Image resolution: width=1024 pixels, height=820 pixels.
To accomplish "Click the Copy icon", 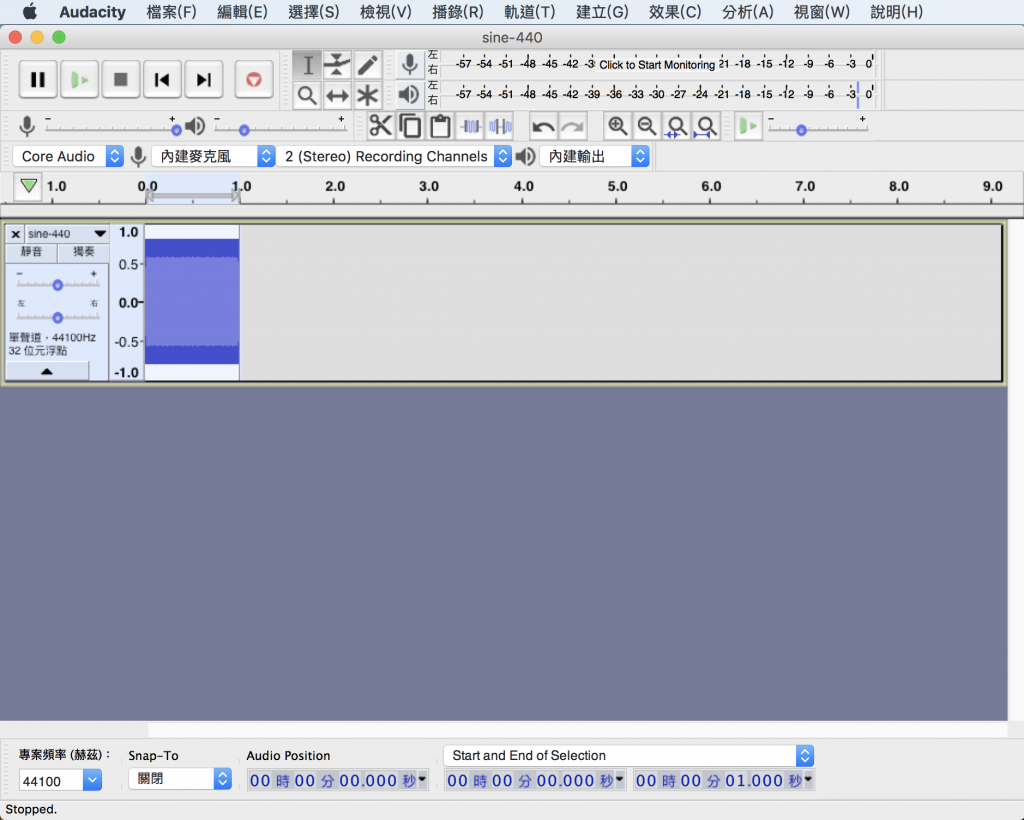I will [410, 126].
